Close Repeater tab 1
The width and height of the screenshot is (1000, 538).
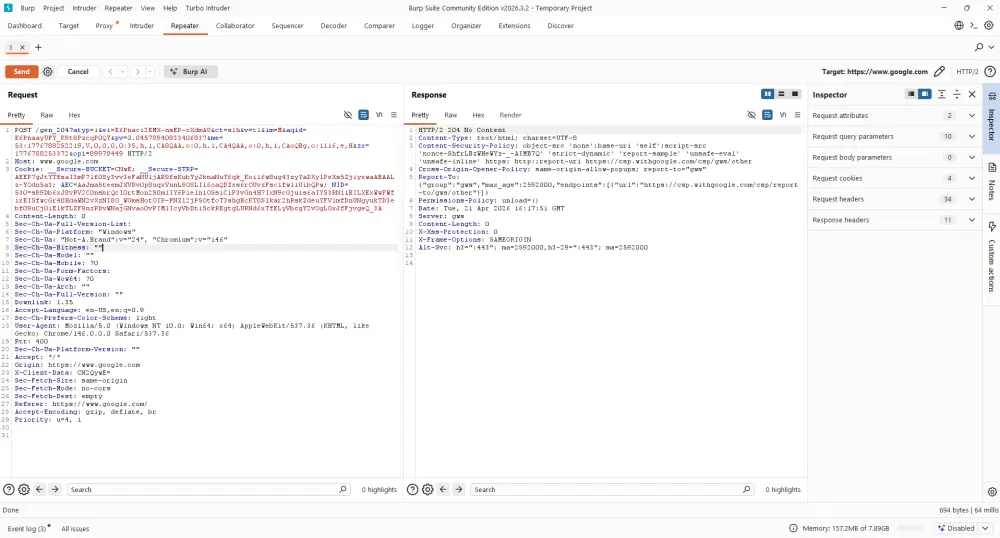coord(22,47)
